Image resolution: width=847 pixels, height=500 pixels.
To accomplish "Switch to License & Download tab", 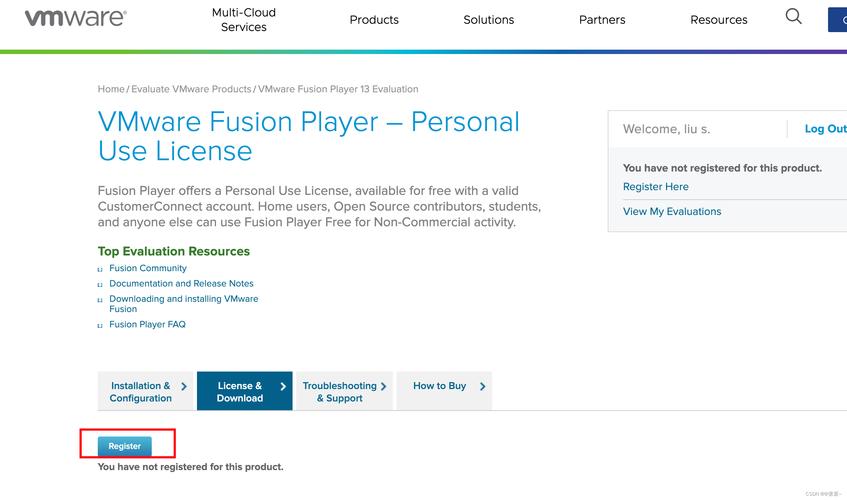I will coord(245,391).
